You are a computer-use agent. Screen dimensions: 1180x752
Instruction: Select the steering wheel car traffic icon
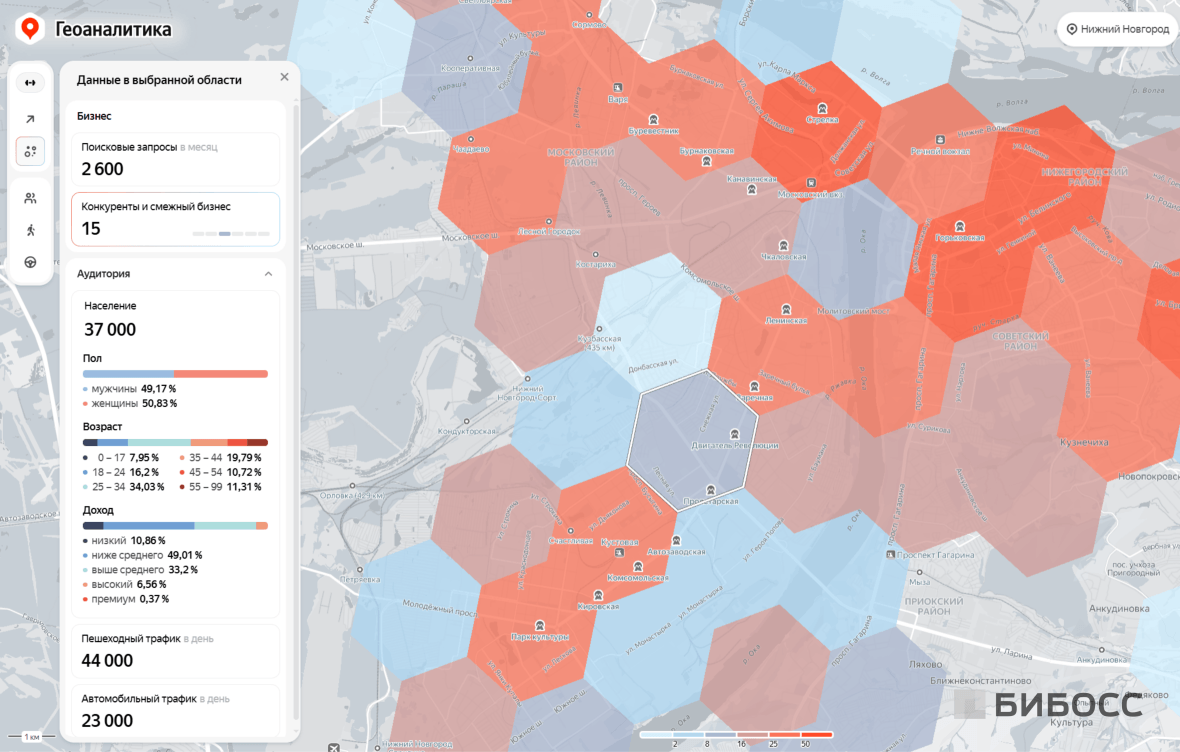click(30, 262)
